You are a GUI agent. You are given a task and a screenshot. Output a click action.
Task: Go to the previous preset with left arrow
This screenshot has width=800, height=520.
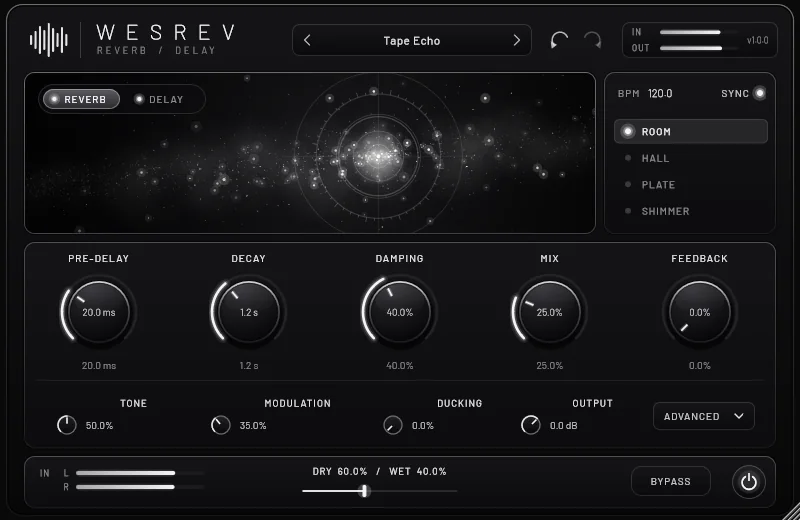307,40
